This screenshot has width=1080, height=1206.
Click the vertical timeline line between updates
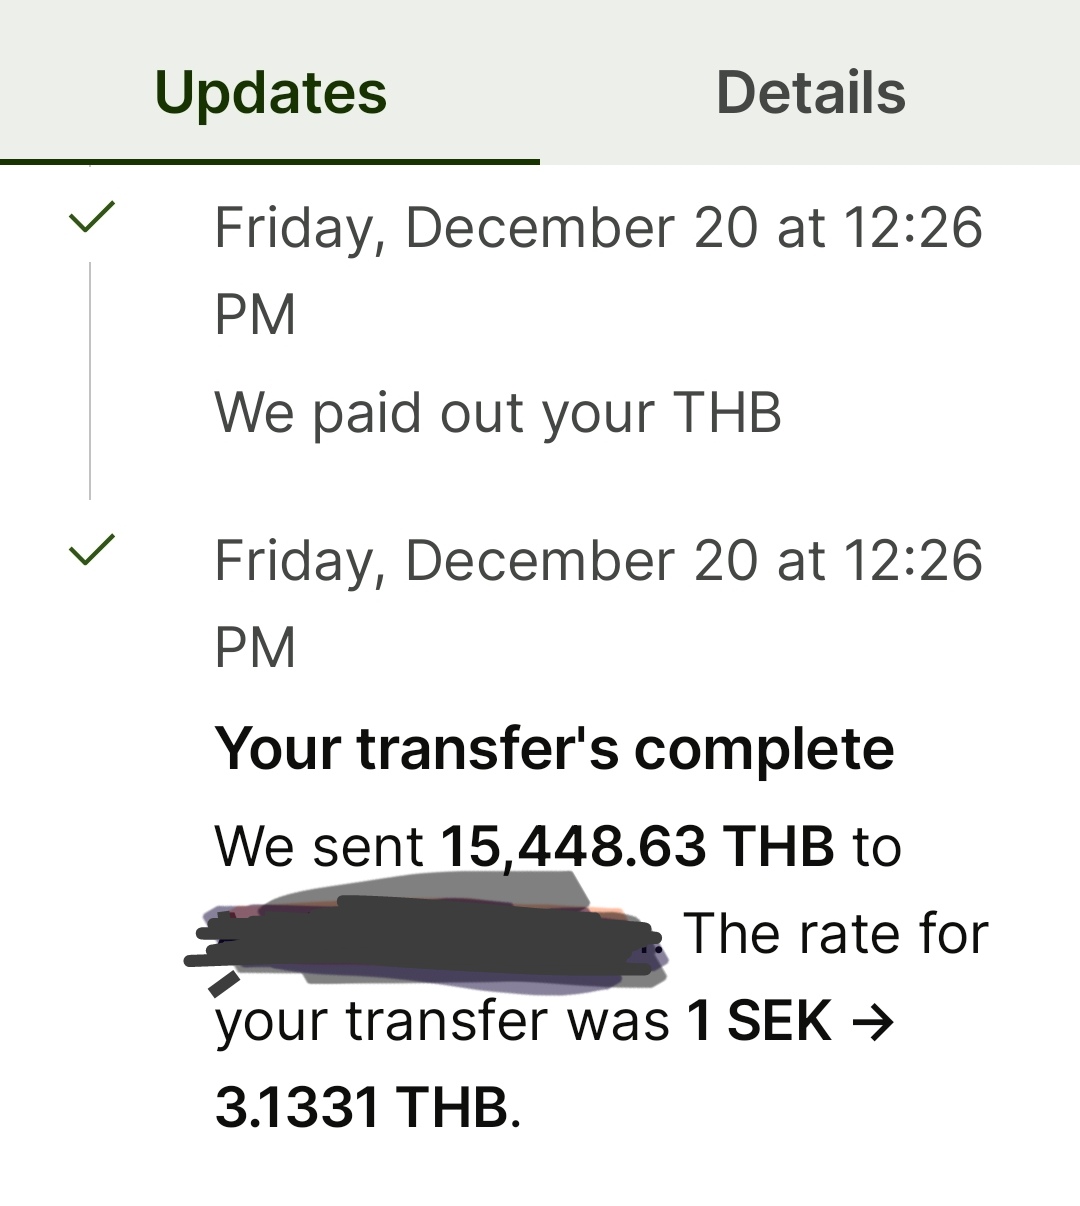point(90,380)
